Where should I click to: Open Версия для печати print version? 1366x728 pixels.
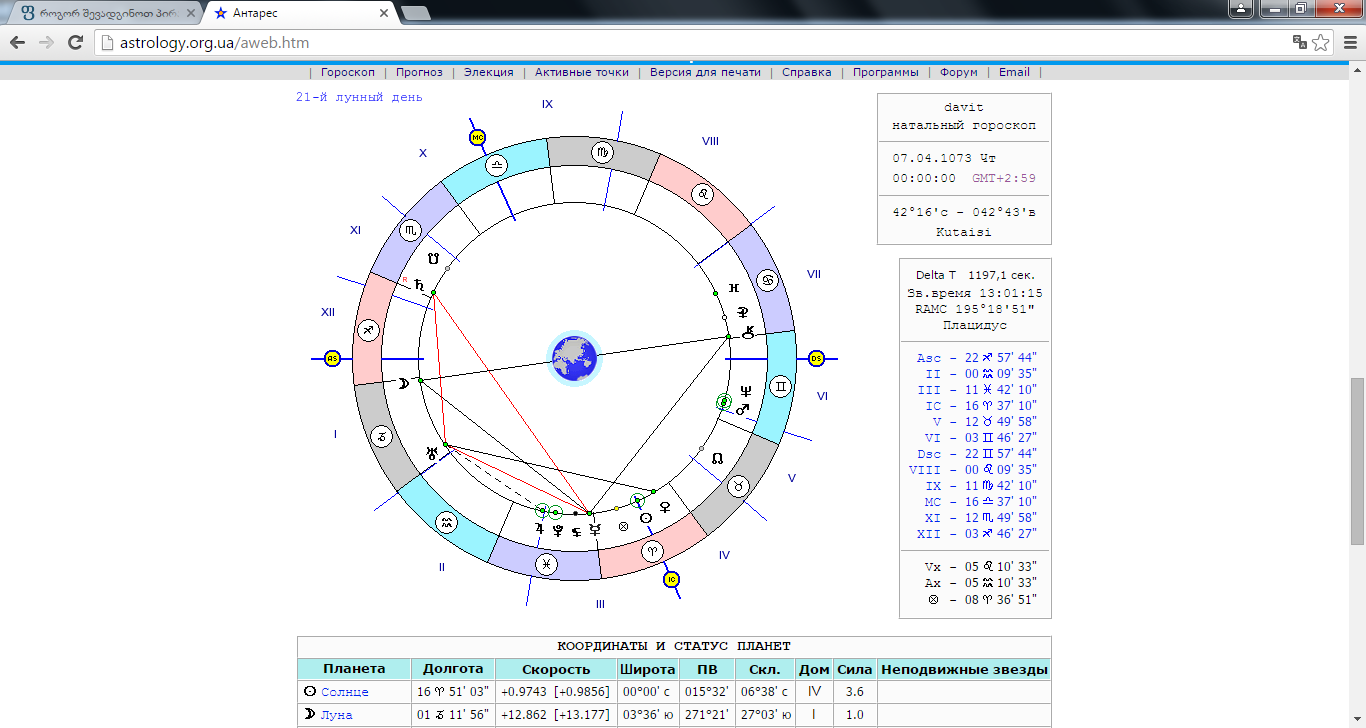[x=705, y=72]
